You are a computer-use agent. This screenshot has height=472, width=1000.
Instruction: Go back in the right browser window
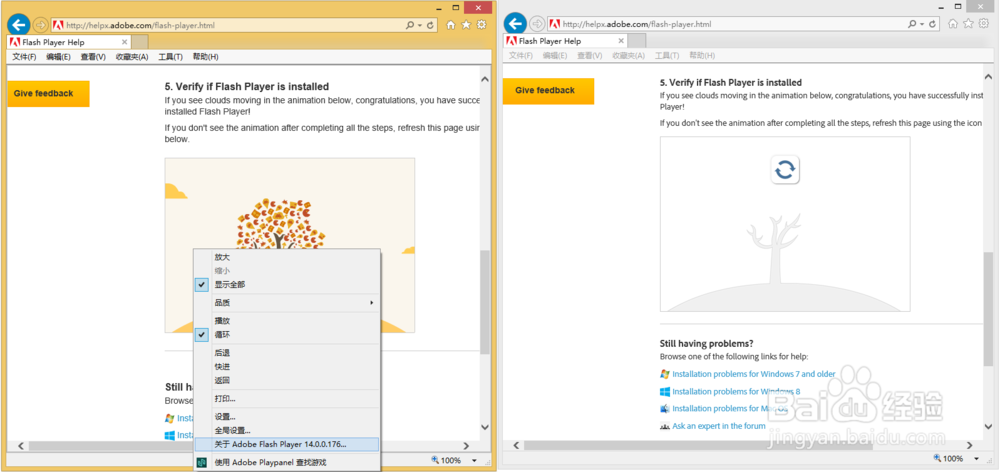515,24
